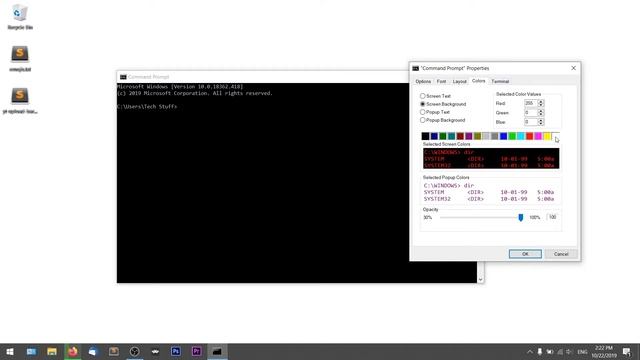Pick the teal color swatch
The image size is (640, 360).
pyautogui.click(x=451, y=136)
